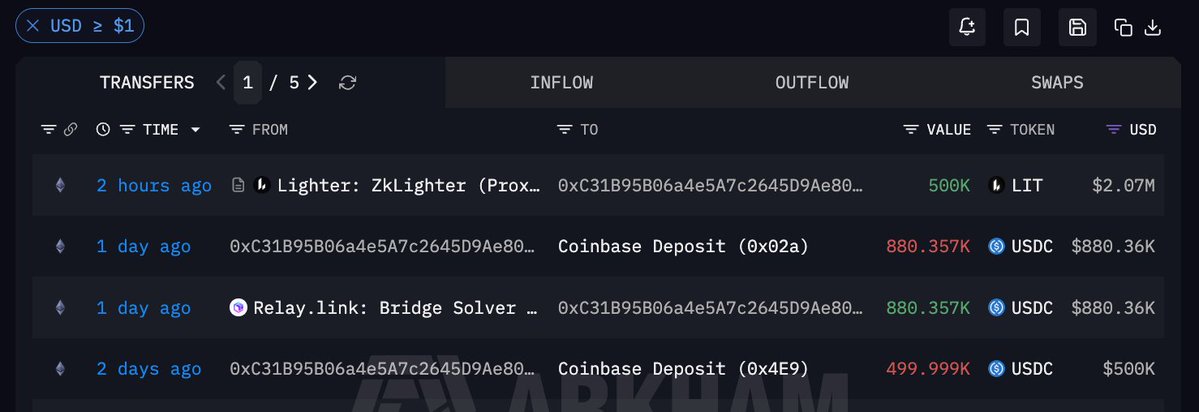Image resolution: width=1199 pixels, height=412 pixels.
Task: Click the alert bell icon
Action: point(967,28)
